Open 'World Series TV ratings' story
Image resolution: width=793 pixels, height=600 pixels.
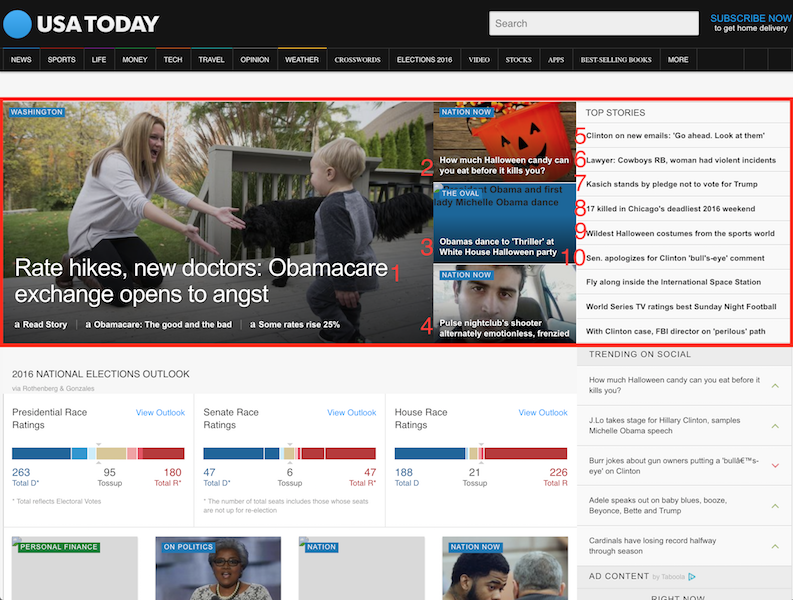pyautogui.click(x=681, y=307)
